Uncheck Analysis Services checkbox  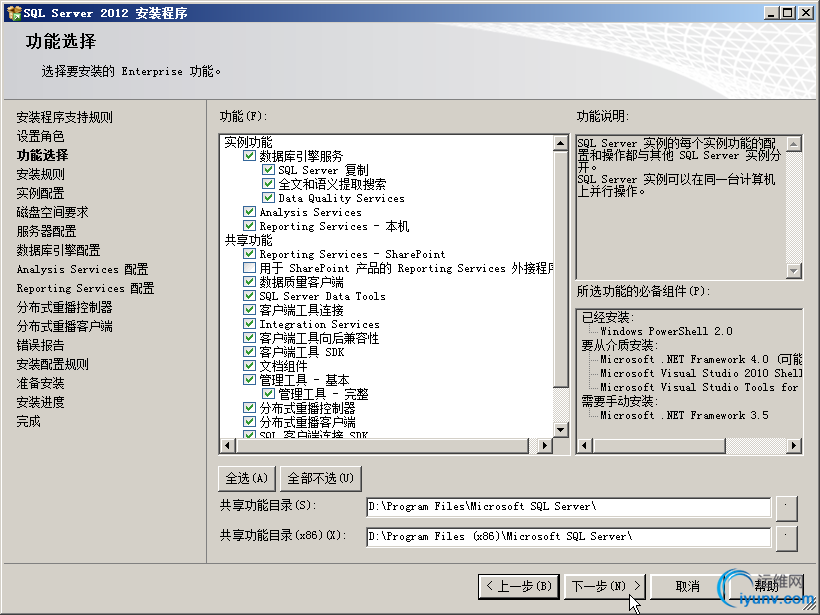249,212
